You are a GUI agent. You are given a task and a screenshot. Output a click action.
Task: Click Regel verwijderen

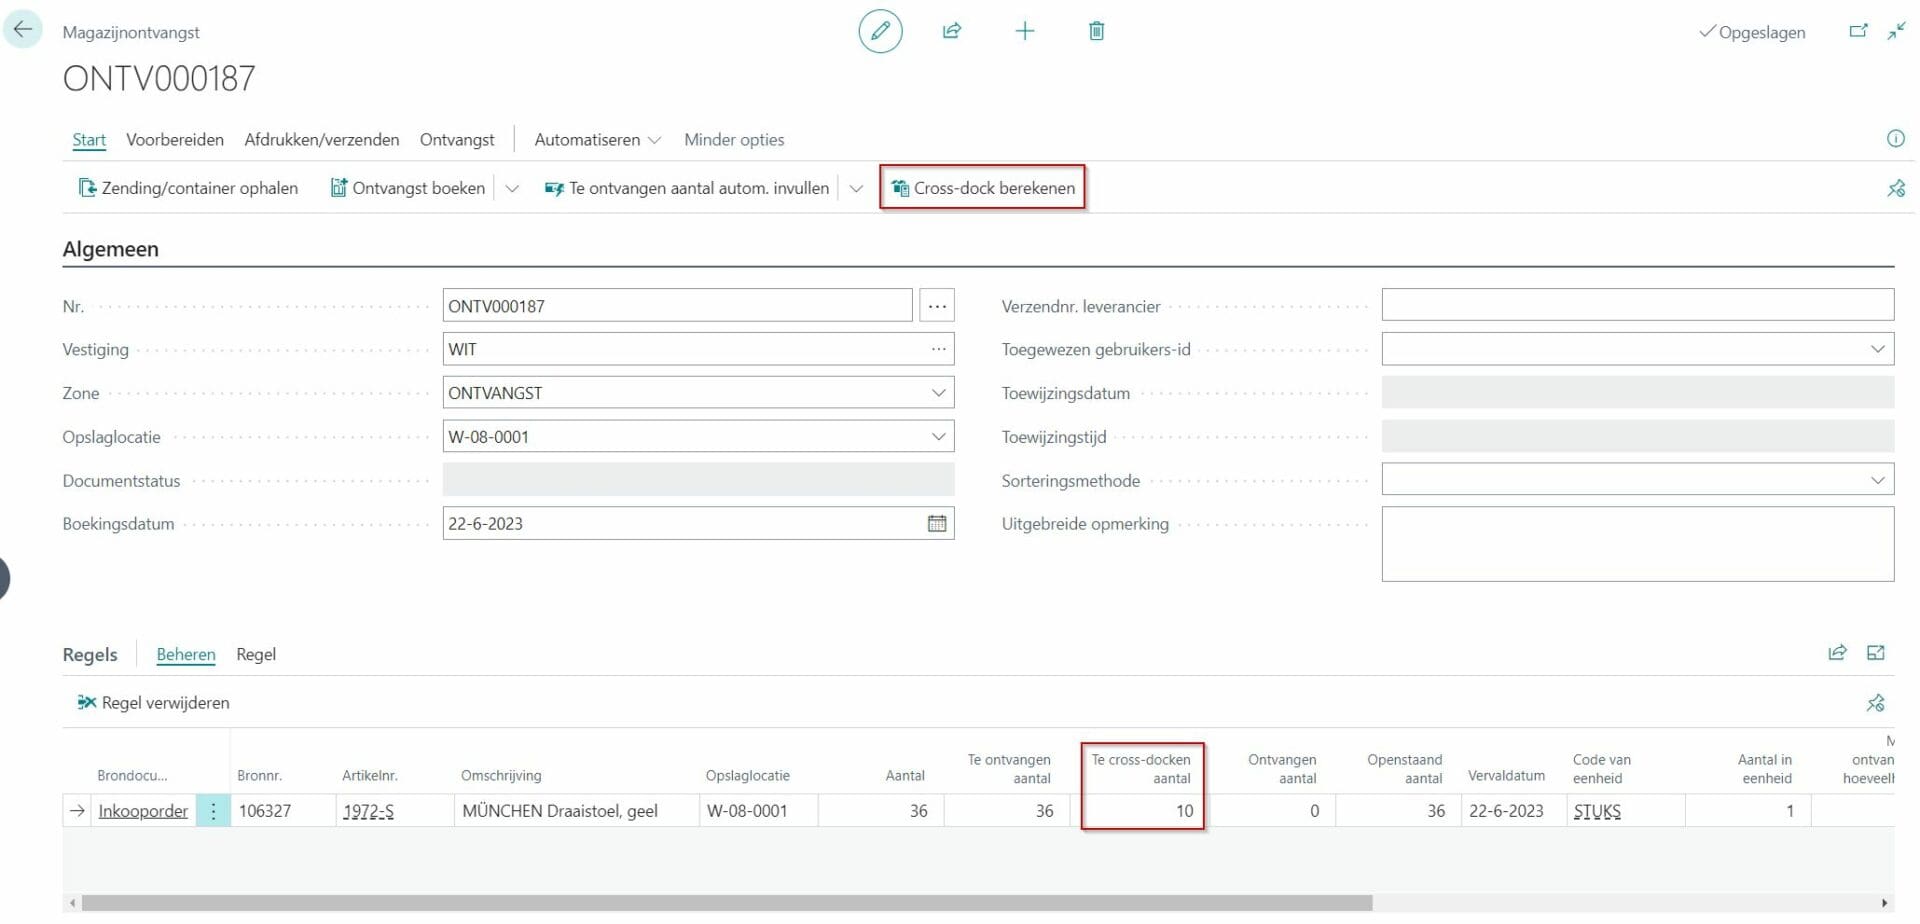point(153,703)
